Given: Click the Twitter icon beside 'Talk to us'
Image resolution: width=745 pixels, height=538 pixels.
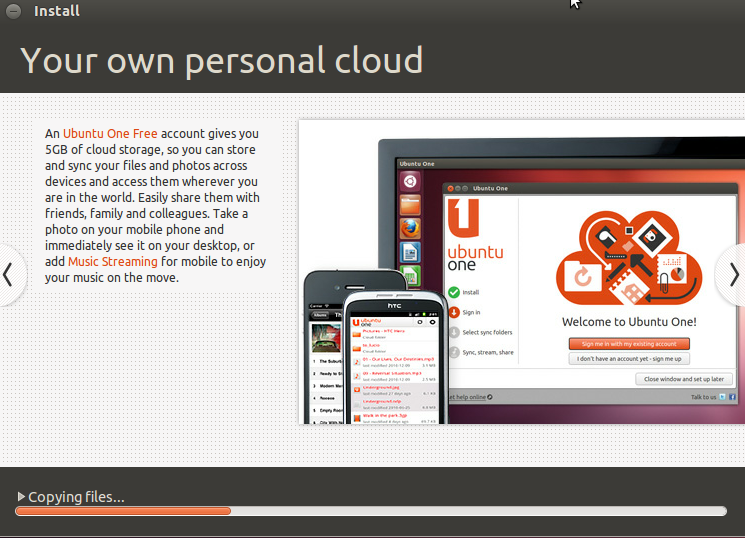Looking at the screenshot, I should click(723, 397).
